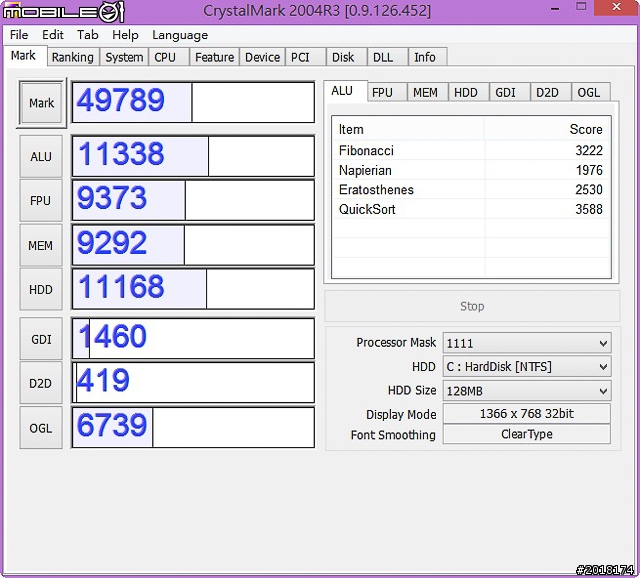Viewport: 640px width, 578px height.
Task: Run the HDD benchmark button
Action: tap(41, 289)
